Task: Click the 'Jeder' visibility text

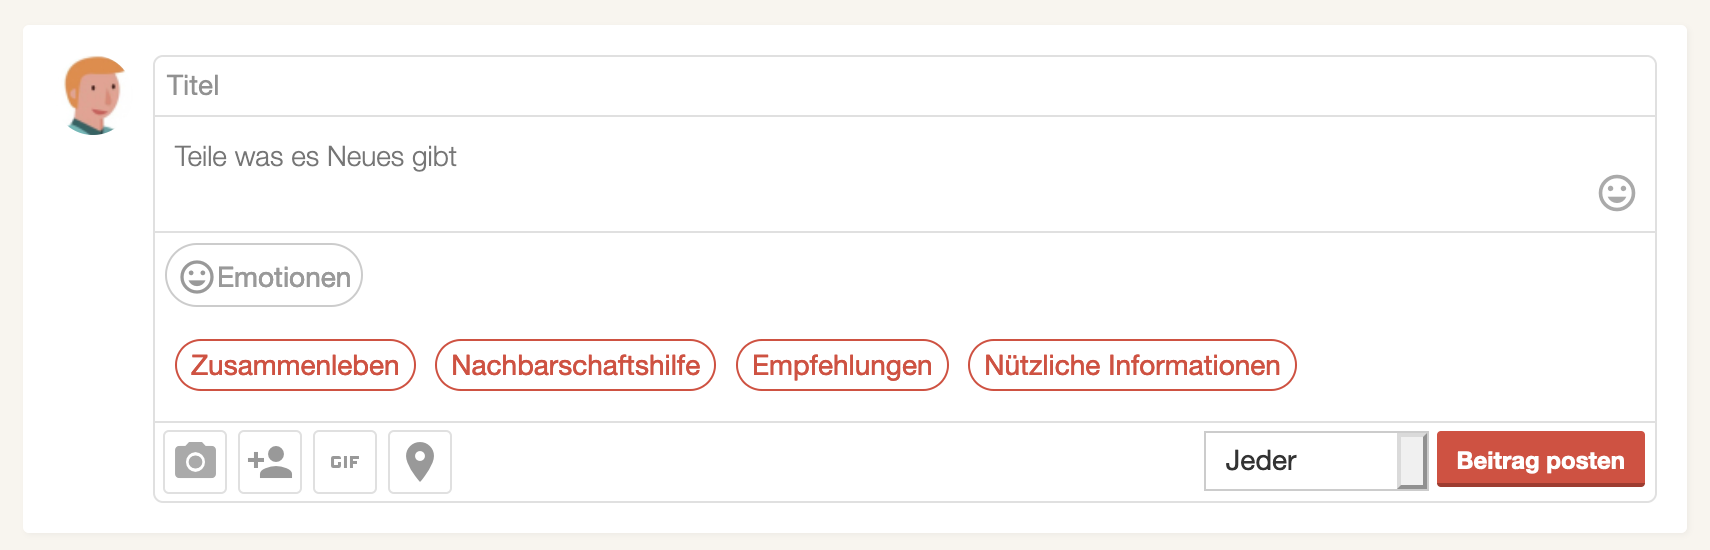Action: click(x=1260, y=461)
